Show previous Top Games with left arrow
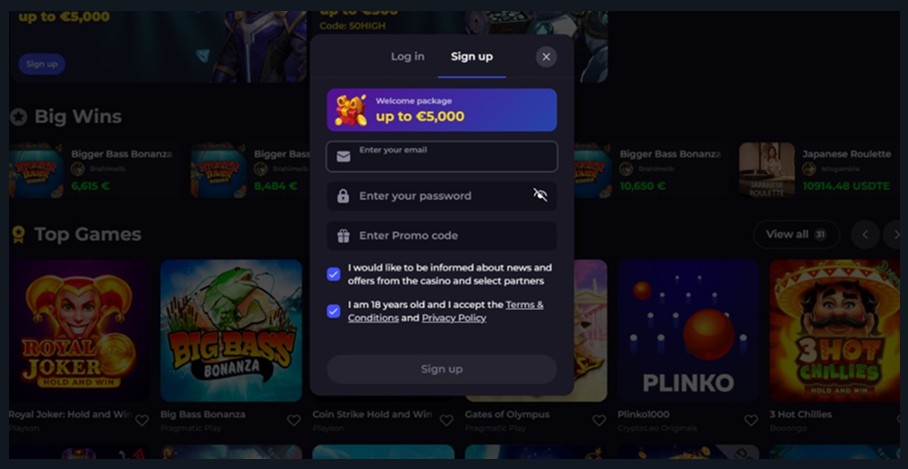The image size is (908, 469). [x=865, y=234]
